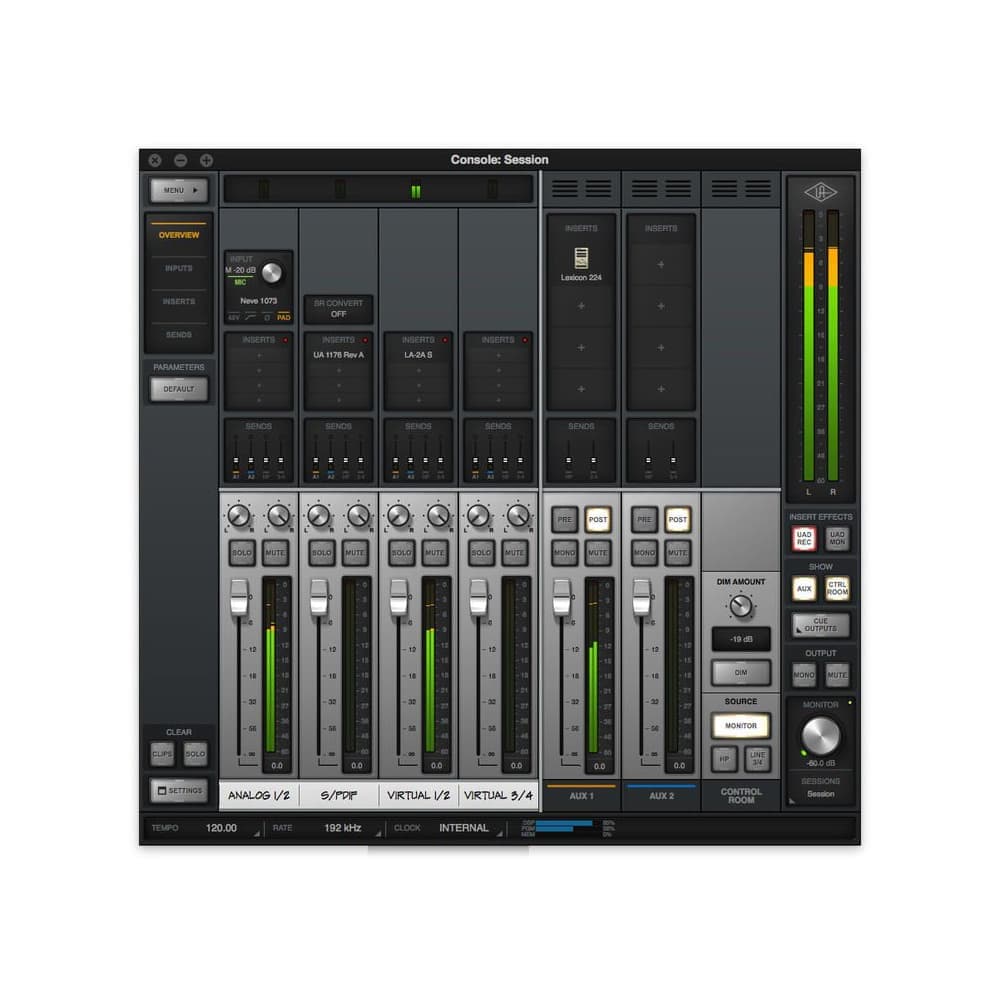Open the MENU dropdown

(179, 190)
